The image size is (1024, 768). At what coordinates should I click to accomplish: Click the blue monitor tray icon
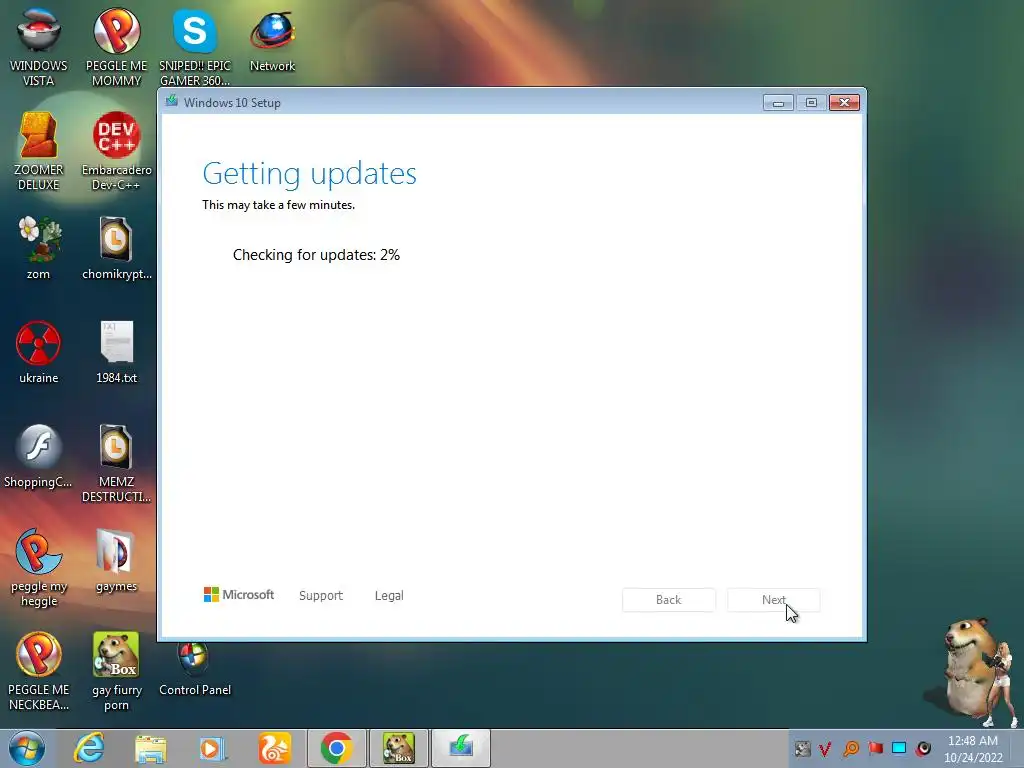point(899,748)
